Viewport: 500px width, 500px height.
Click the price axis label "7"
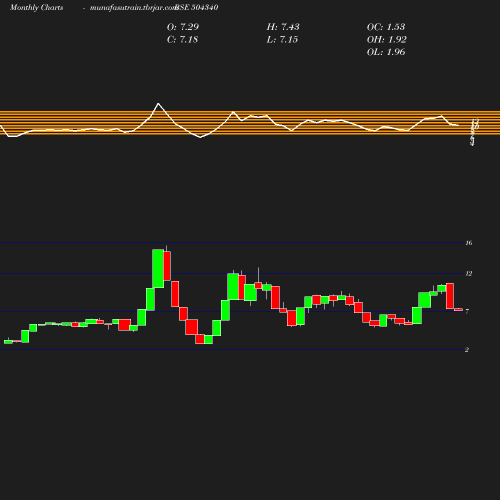coord(467,312)
